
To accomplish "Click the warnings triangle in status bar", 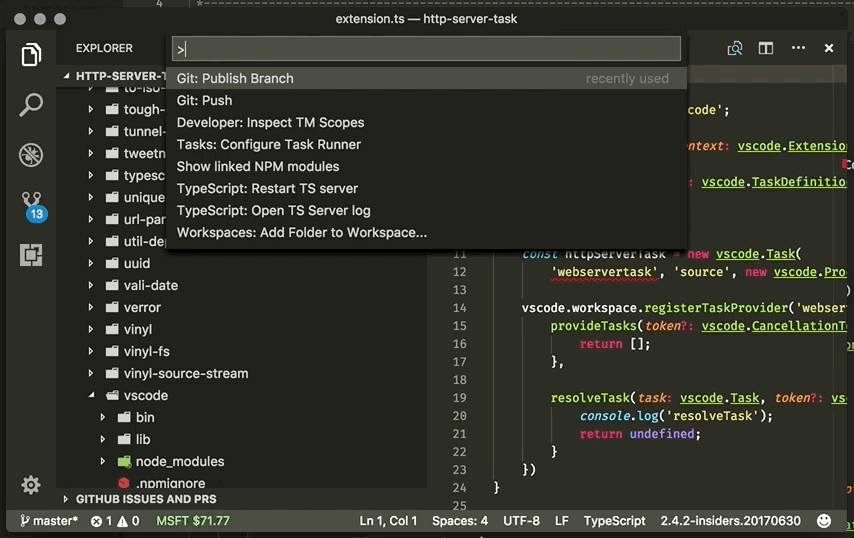I will pos(123,521).
